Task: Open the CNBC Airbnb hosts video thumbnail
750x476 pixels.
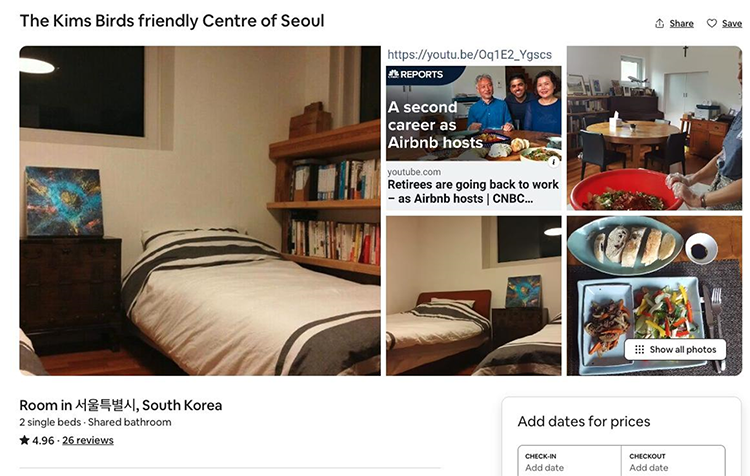Action: (x=474, y=128)
